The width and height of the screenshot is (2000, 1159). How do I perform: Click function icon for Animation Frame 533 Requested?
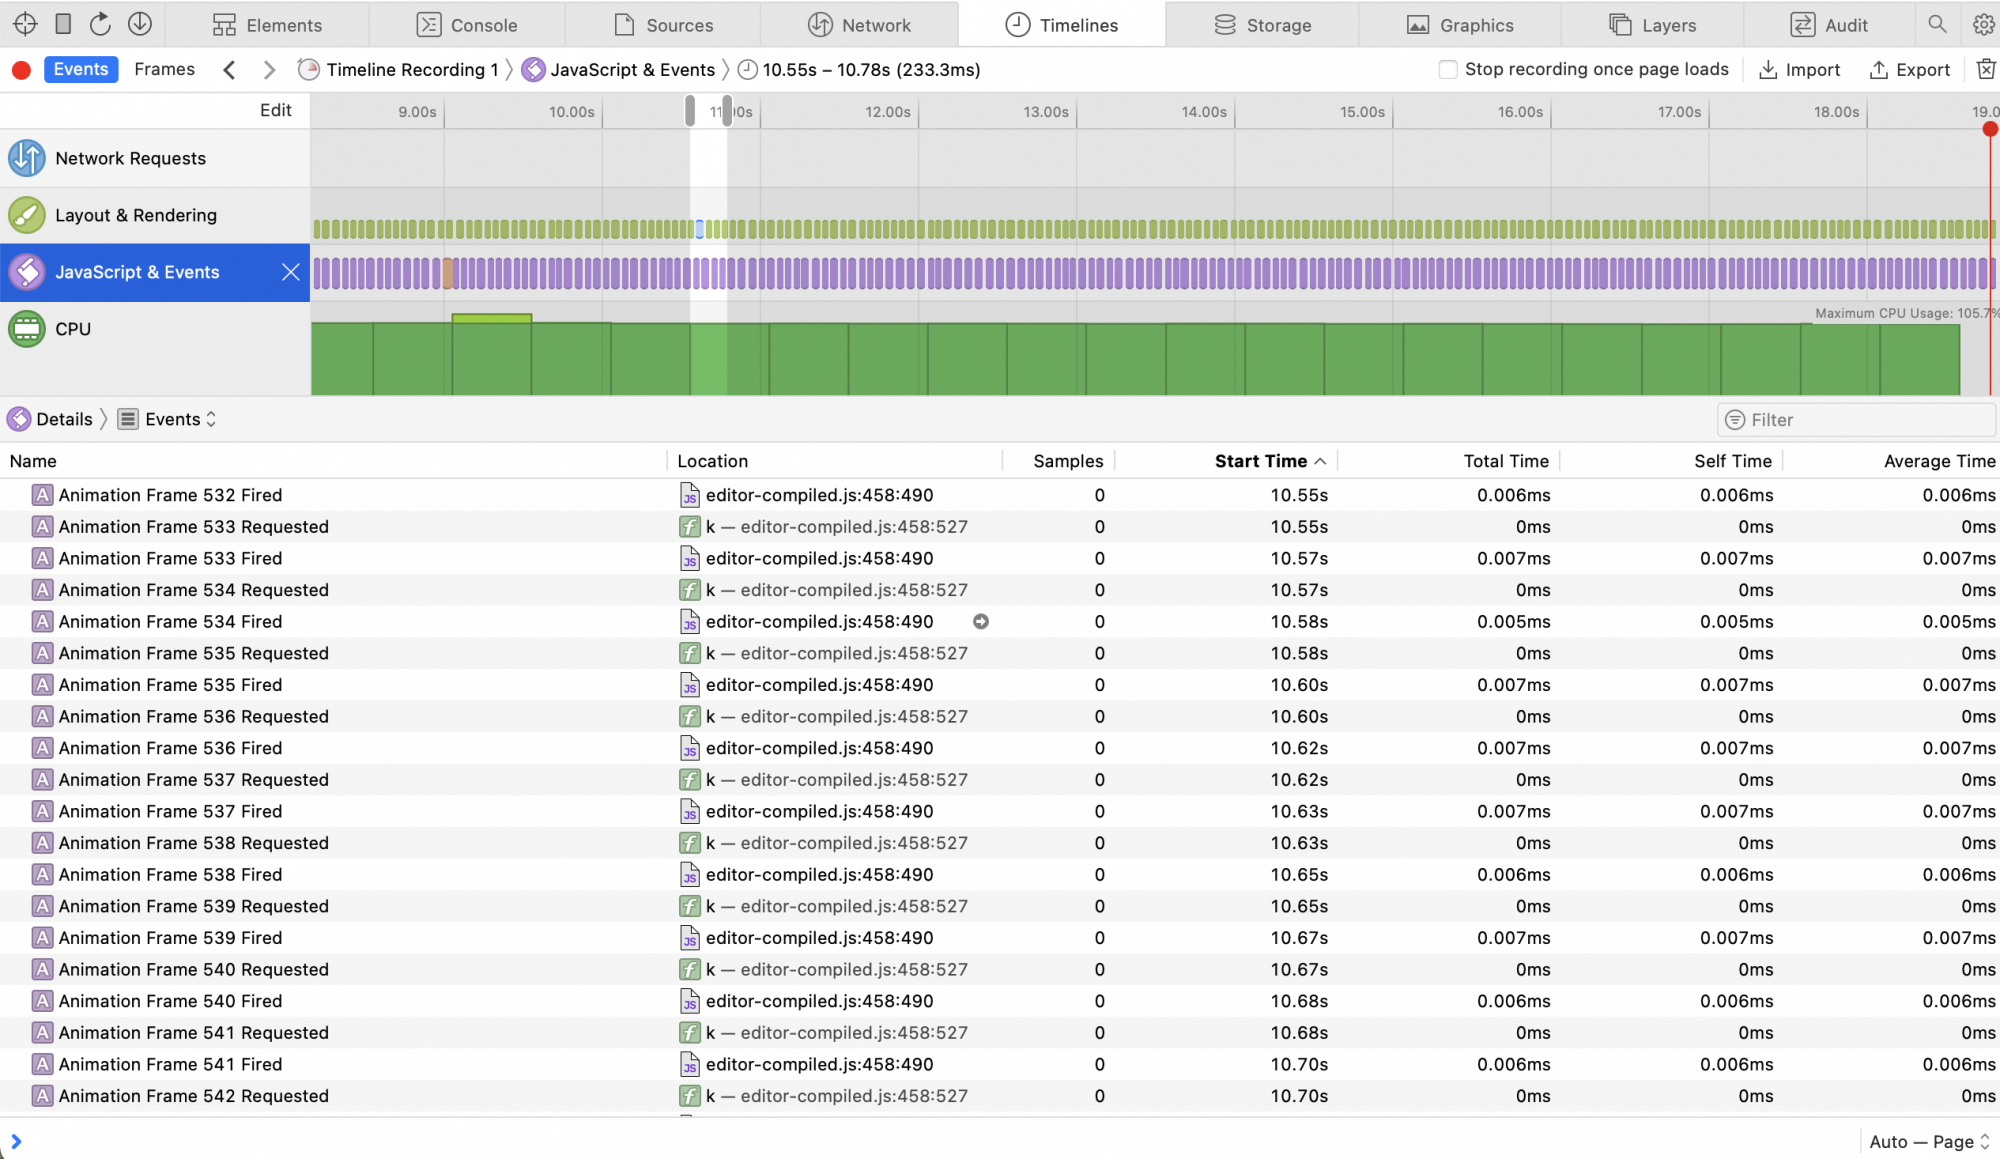pos(690,527)
